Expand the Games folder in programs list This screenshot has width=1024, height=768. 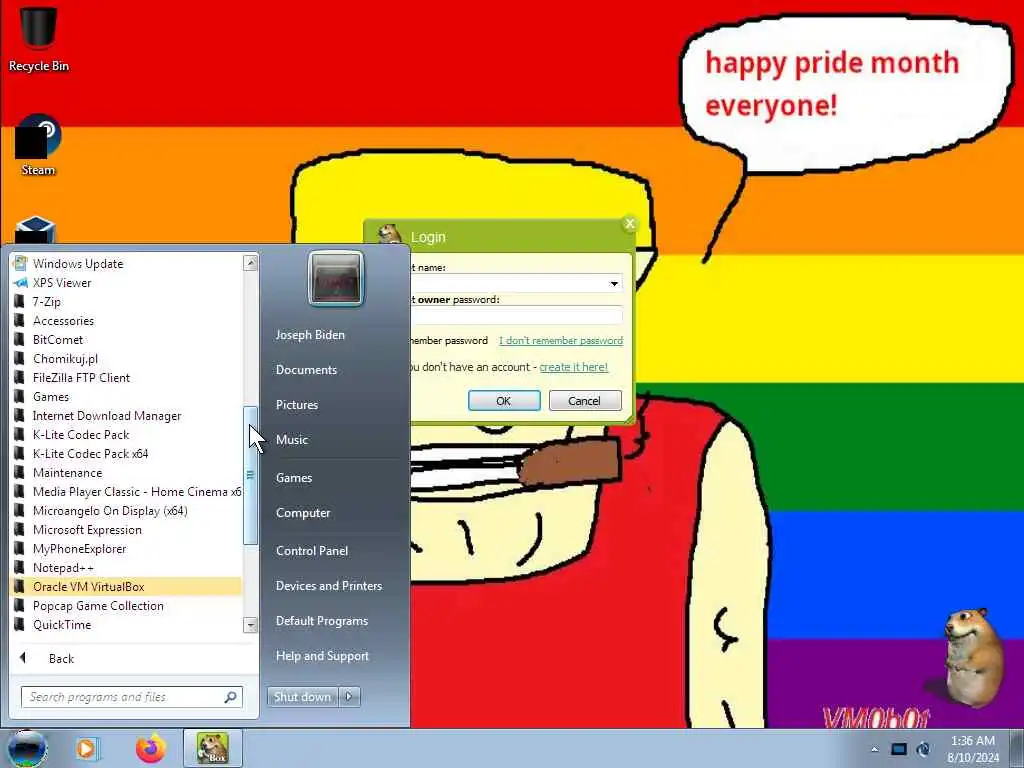(127, 396)
